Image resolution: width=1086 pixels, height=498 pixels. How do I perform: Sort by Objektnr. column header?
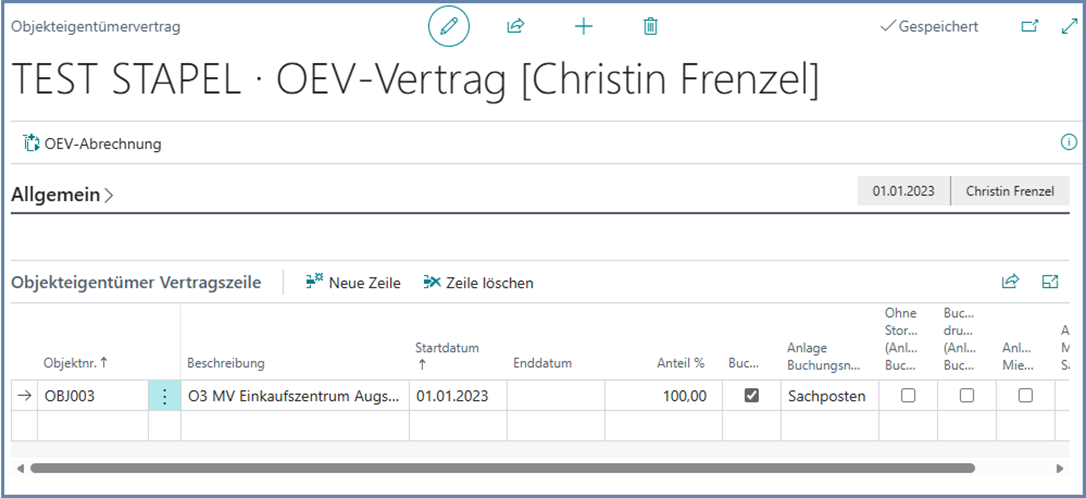click(x=75, y=363)
